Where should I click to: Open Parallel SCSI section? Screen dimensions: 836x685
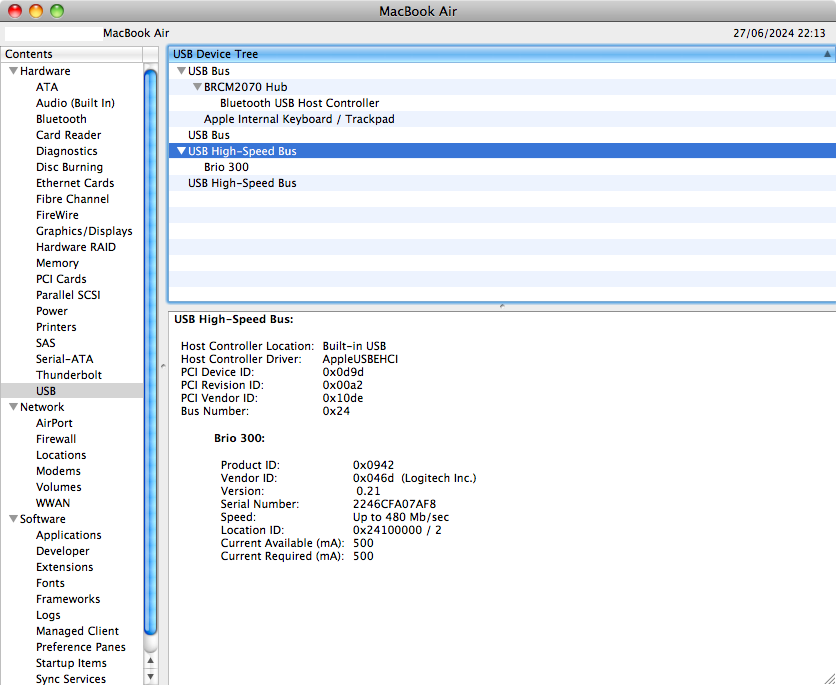click(x=68, y=295)
